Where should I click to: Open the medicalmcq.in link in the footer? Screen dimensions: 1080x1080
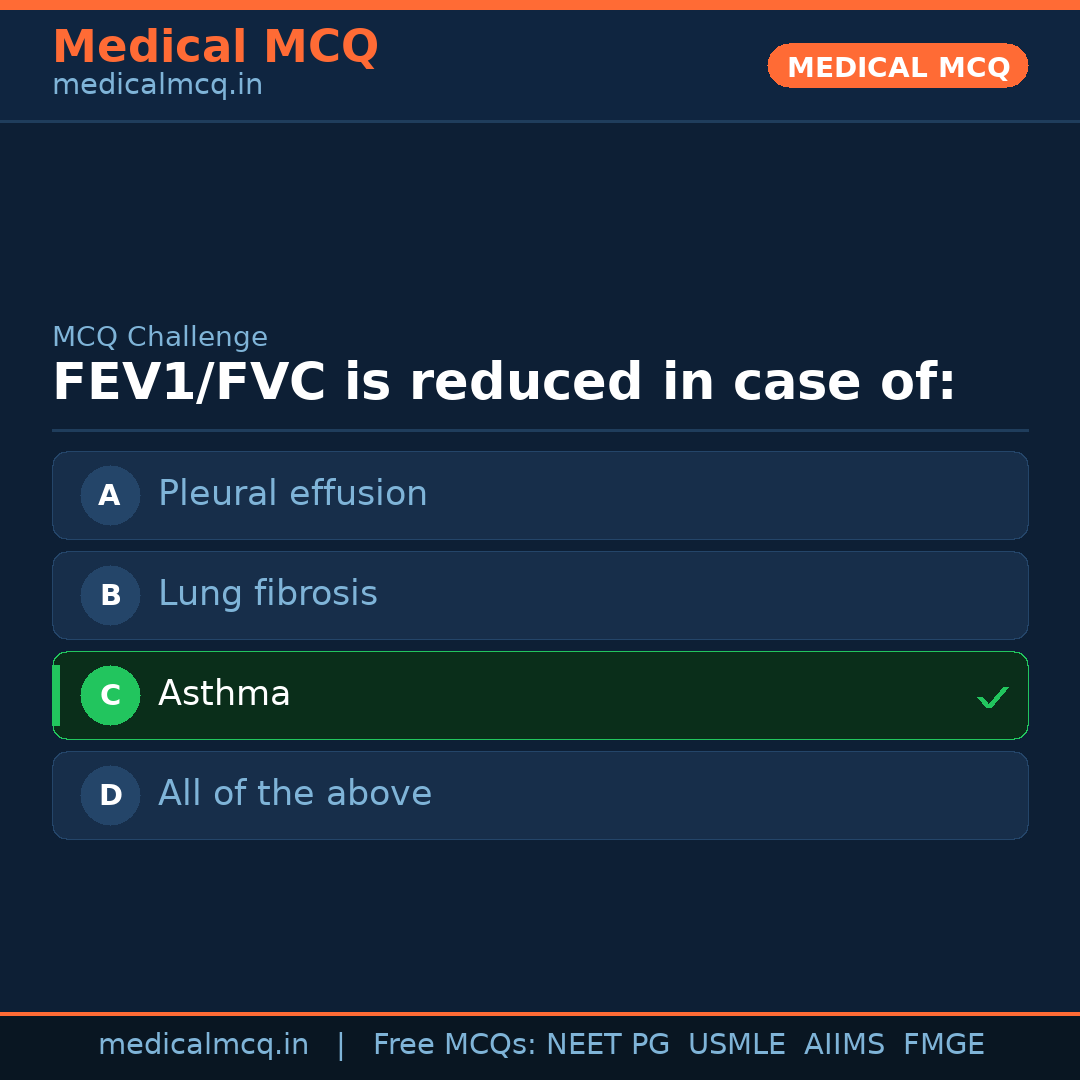click(x=203, y=1045)
